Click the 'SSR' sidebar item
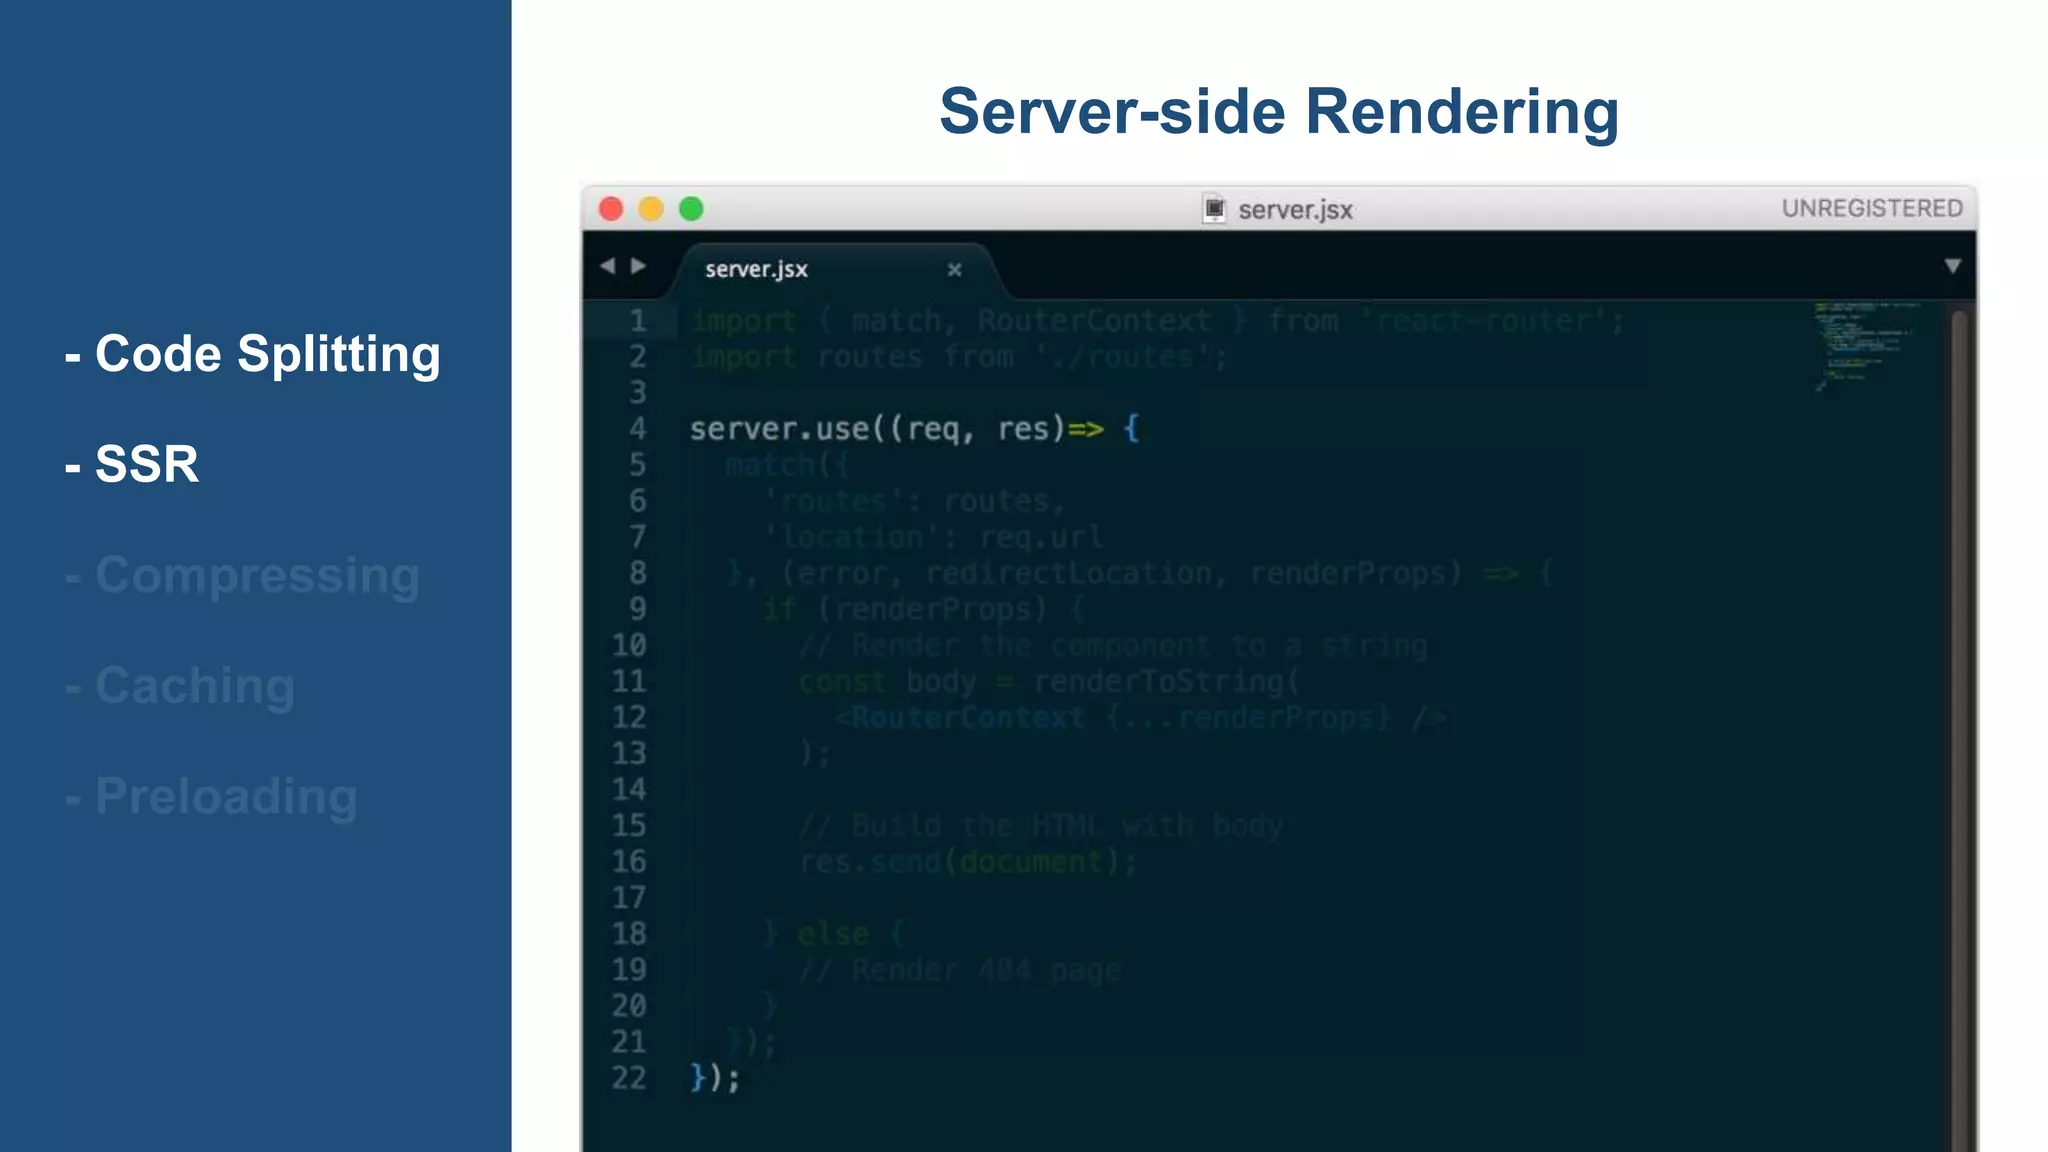Screen dimensions: 2048x1152 pos(132,464)
